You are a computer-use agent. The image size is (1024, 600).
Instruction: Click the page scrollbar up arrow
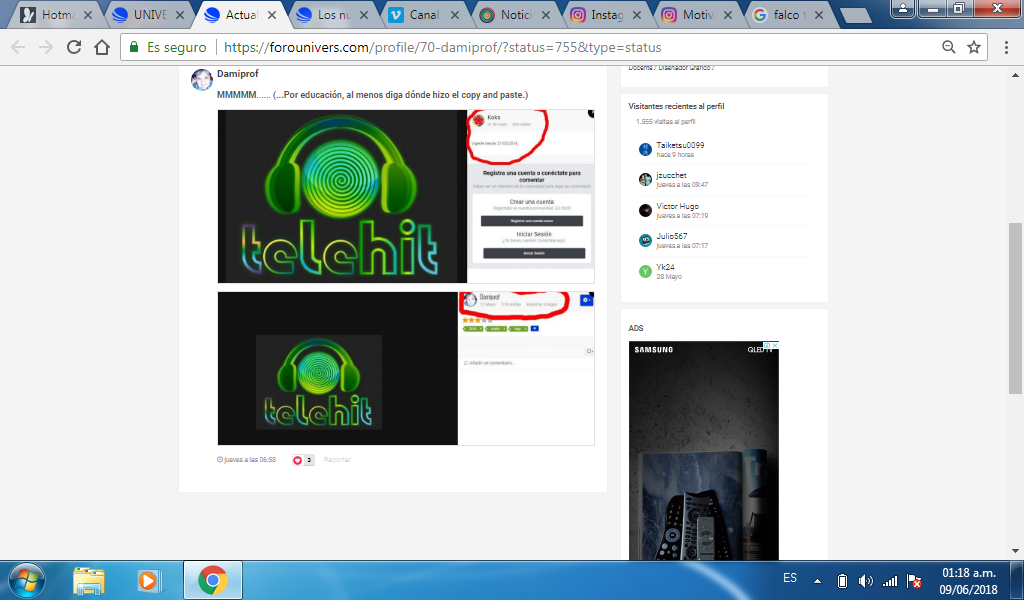point(1016,75)
